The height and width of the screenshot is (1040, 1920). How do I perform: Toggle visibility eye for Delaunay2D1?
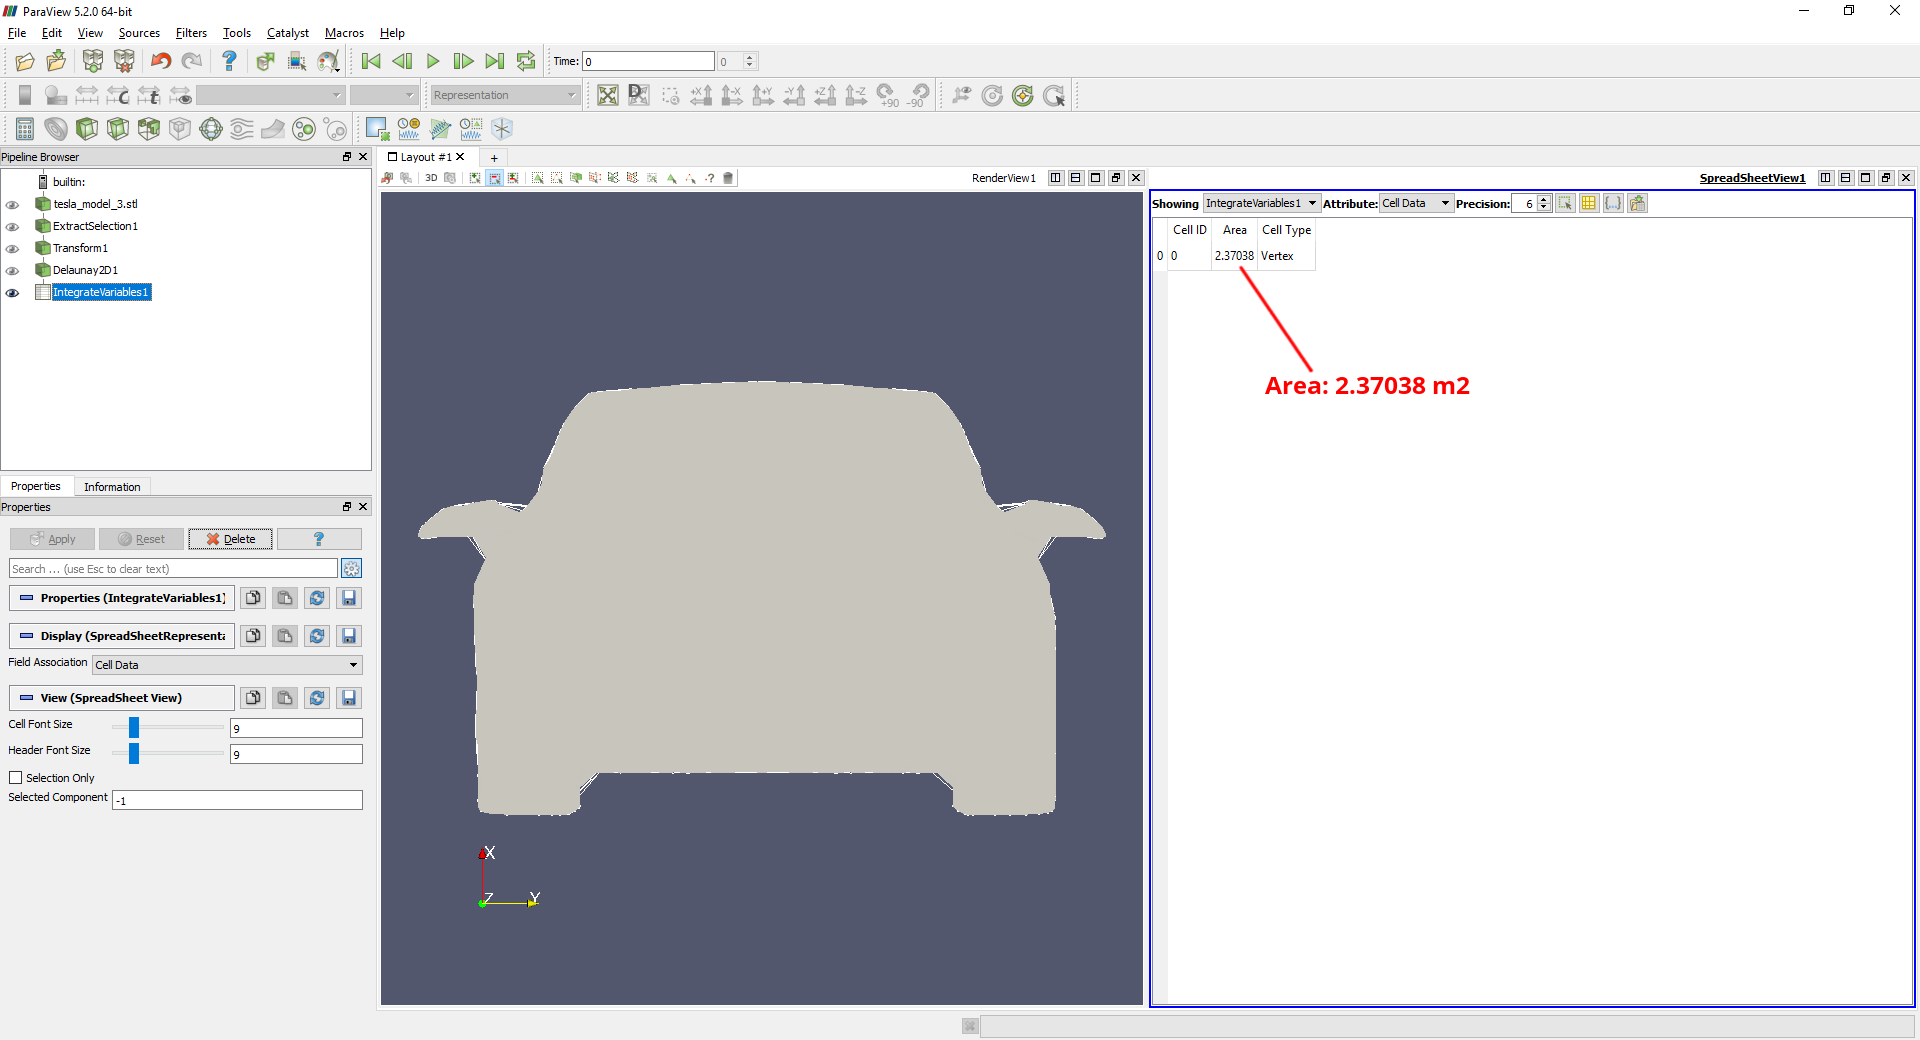(13, 271)
